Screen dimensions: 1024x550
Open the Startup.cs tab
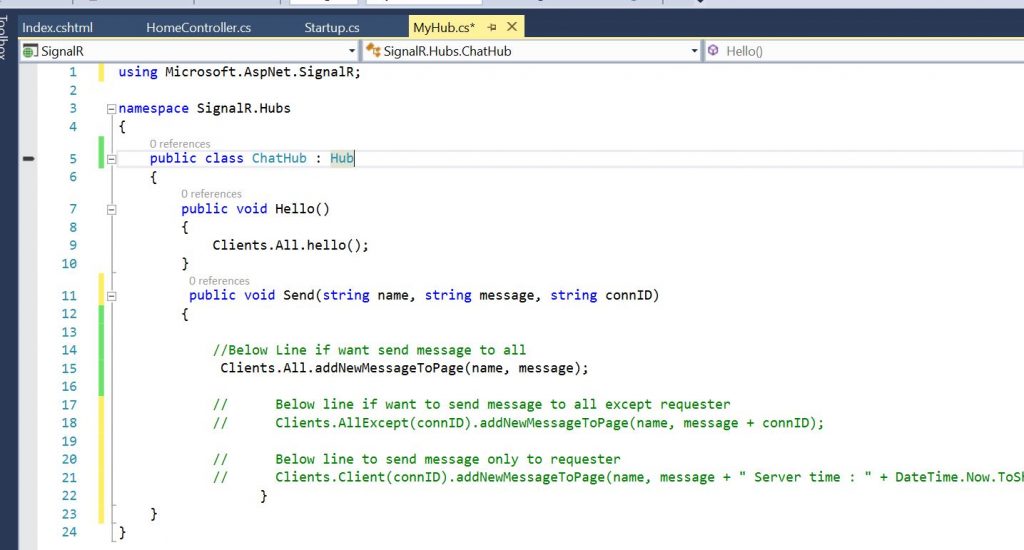(x=332, y=27)
